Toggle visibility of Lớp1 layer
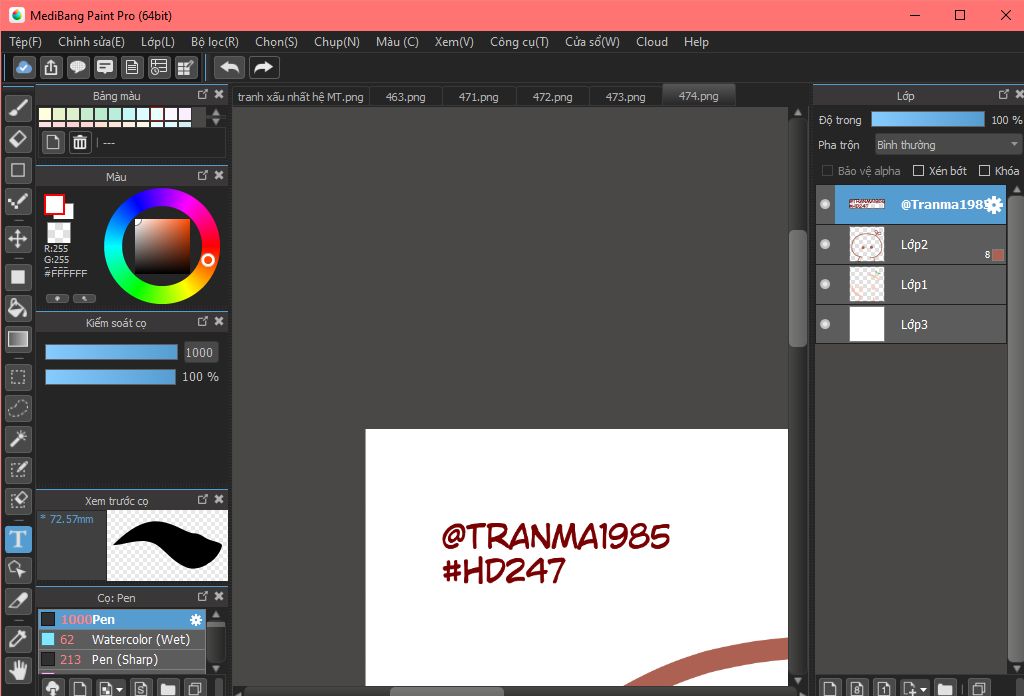The image size is (1024, 696). click(x=825, y=284)
